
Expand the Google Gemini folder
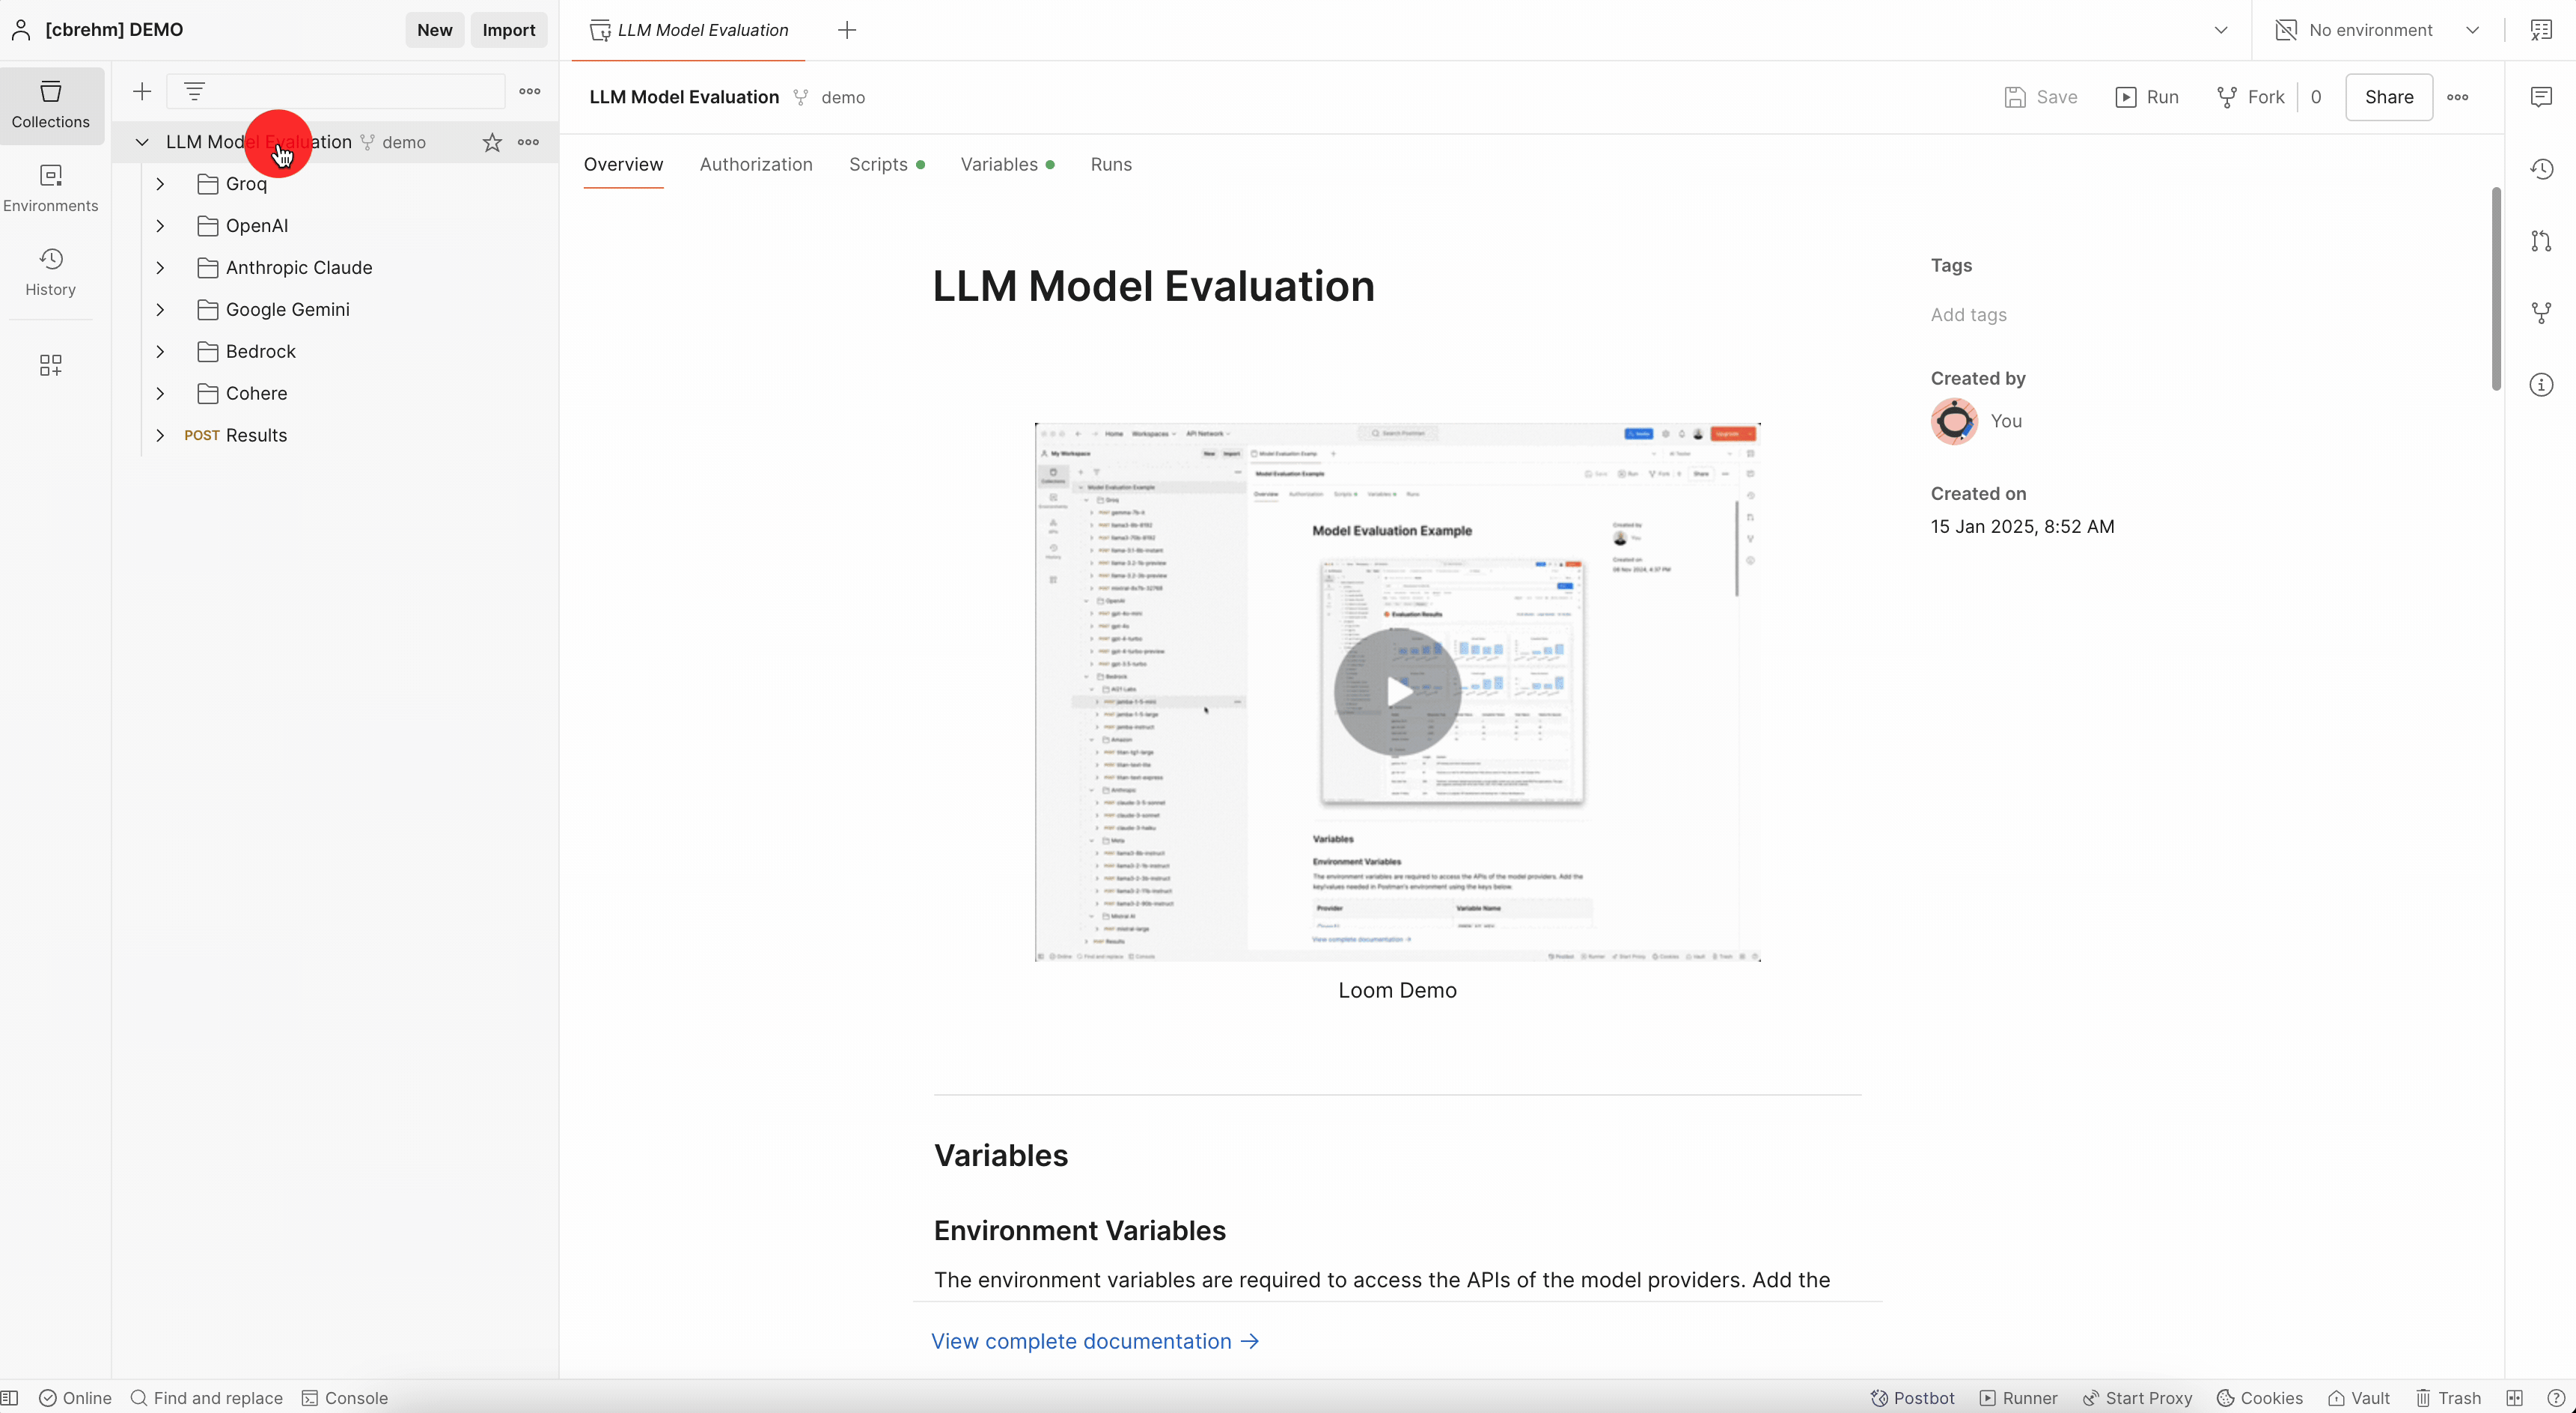coord(160,310)
